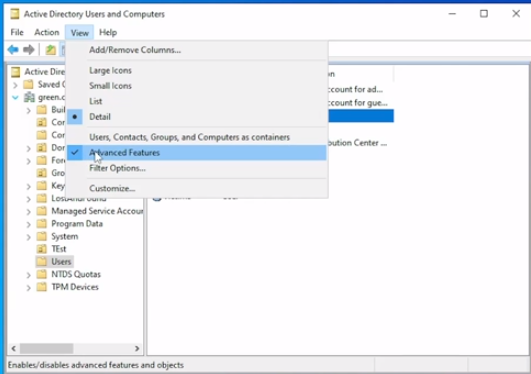The width and height of the screenshot is (531, 374).
Task: Click the tree scrollbar left arrow
Action: coord(14,349)
